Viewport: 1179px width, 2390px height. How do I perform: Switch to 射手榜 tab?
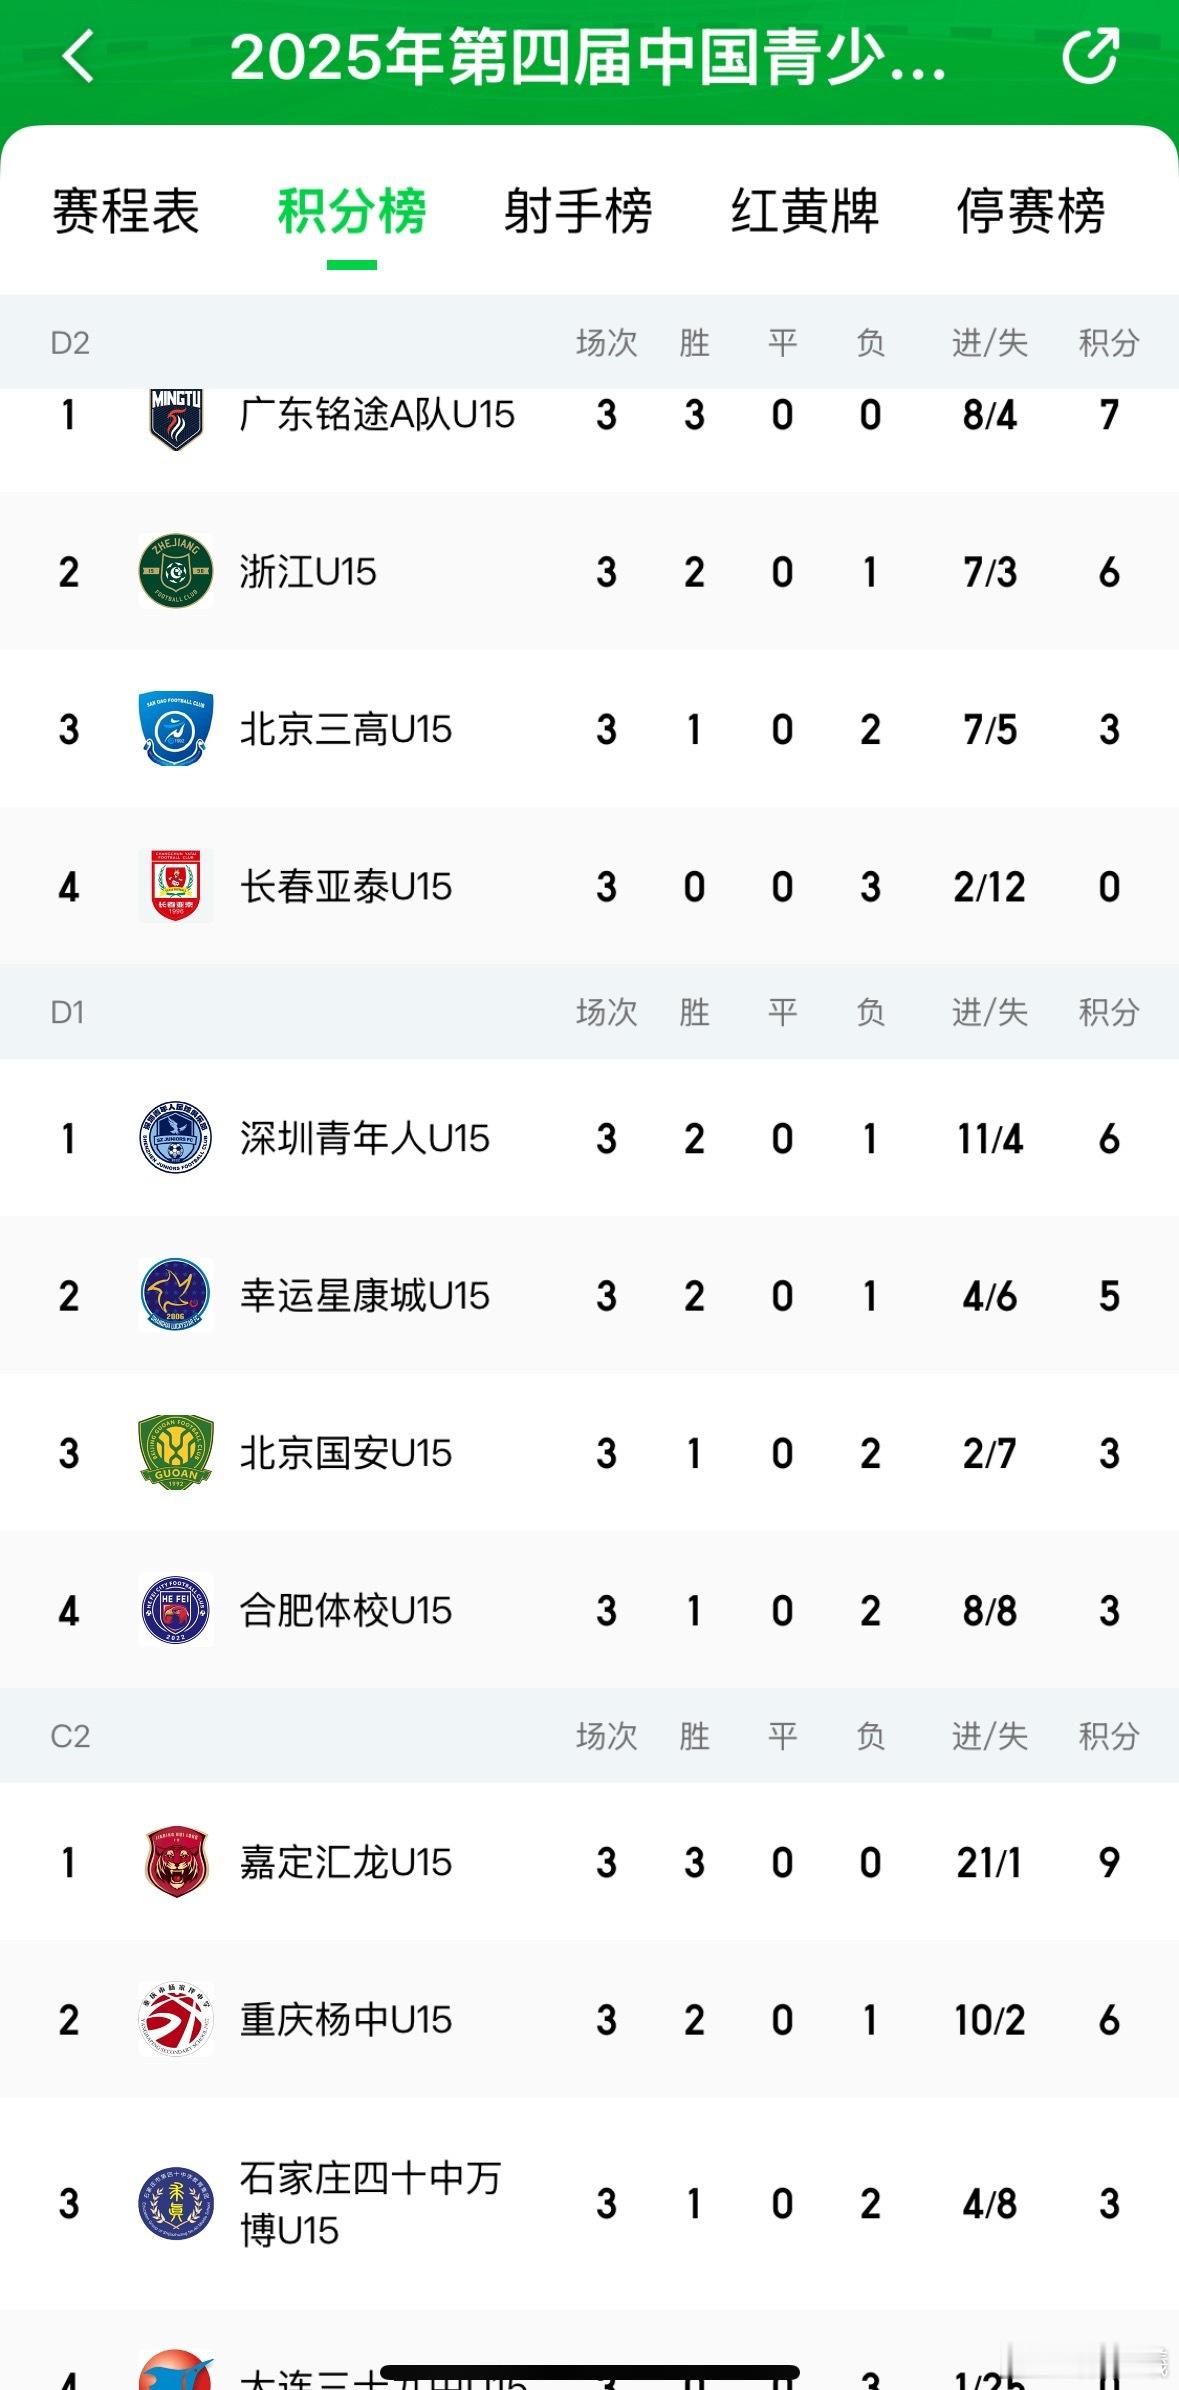(x=578, y=211)
